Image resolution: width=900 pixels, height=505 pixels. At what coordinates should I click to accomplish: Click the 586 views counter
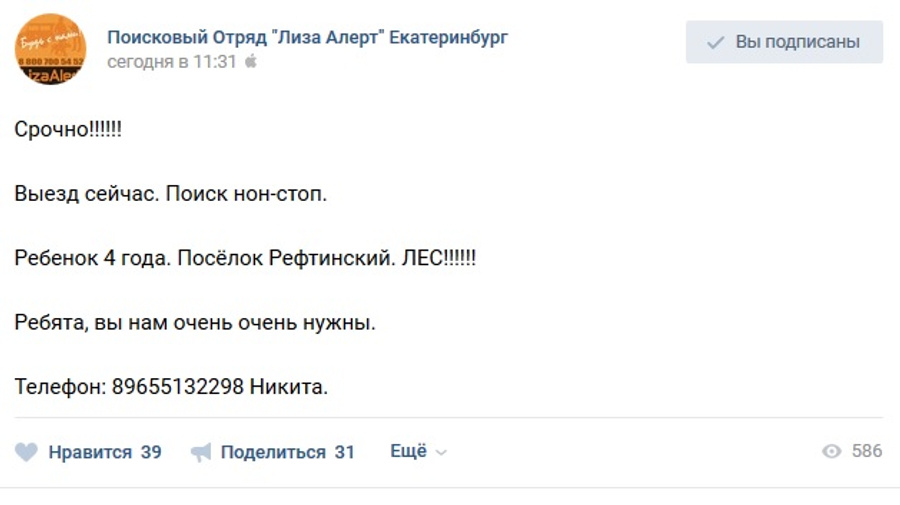pyautogui.click(x=867, y=451)
